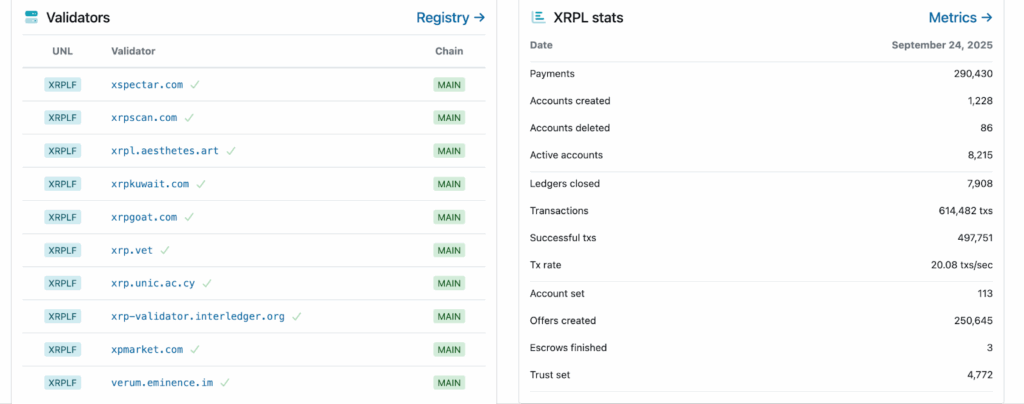Viewport: 1024px width, 404px height.
Task: Open the xrpkuwait.com validator
Action: (150, 184)
